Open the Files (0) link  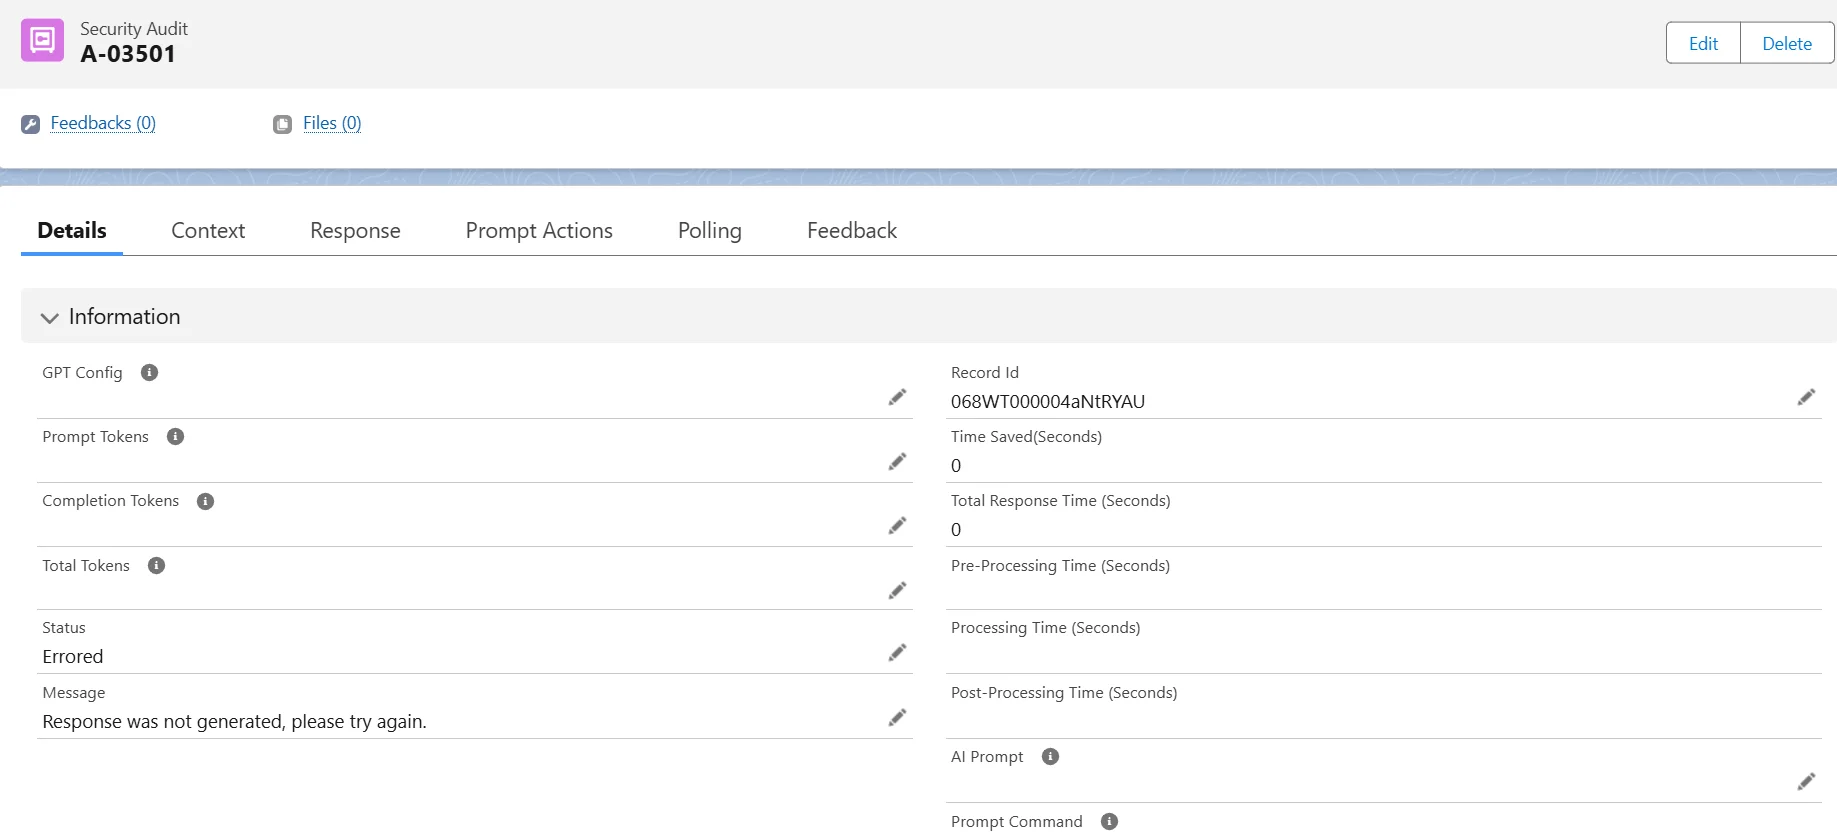(331, 123)
